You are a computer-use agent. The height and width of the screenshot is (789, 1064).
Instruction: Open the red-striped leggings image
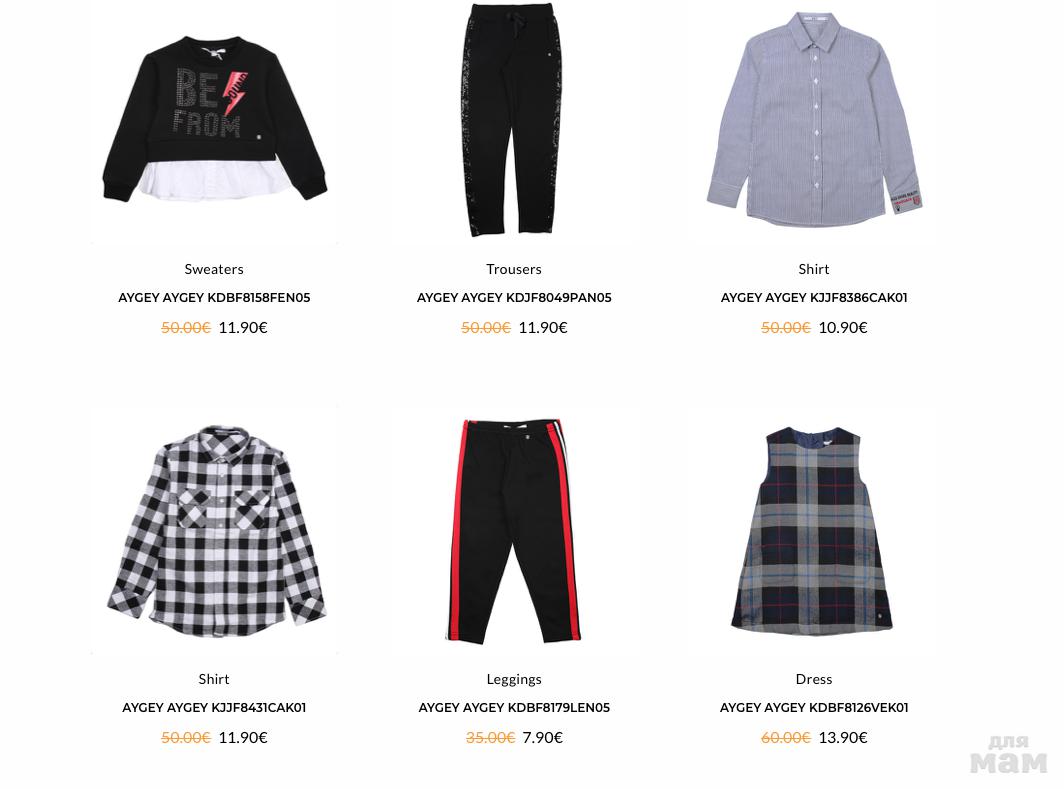(x=514, y=531)
